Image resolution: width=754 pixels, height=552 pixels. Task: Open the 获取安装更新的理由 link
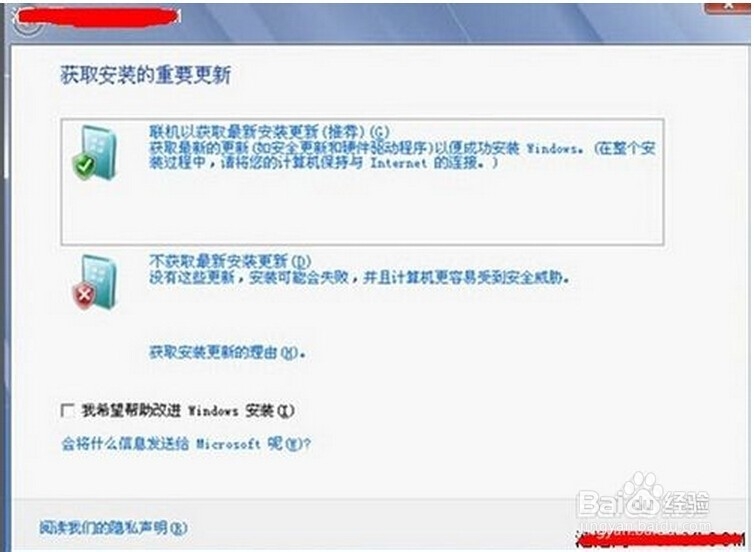pos(227,352)
